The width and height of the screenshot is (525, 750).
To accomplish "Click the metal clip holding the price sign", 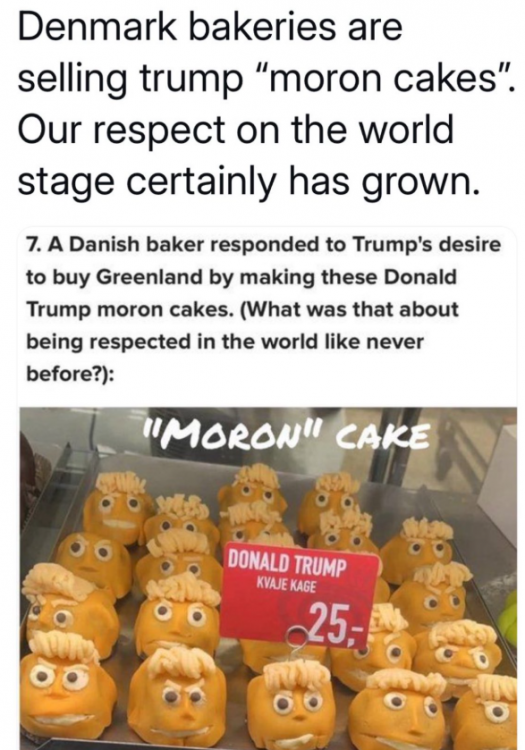I will [297, 645].
